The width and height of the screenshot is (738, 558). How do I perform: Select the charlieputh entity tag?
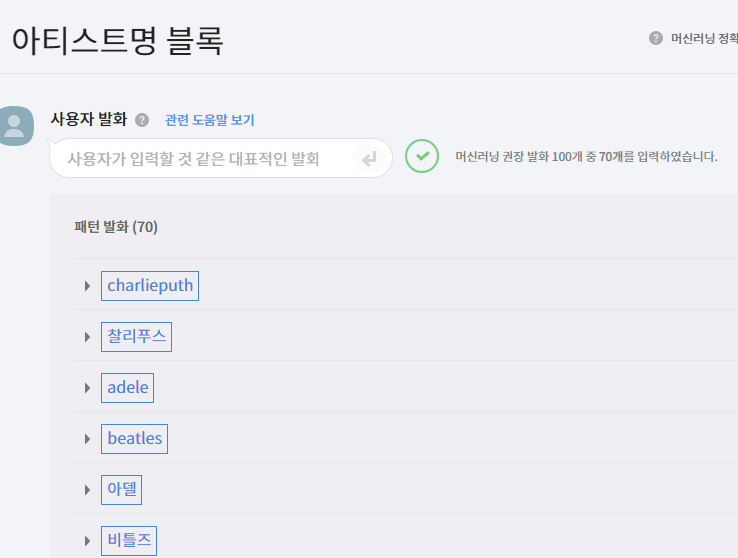(x=150, y=286)
